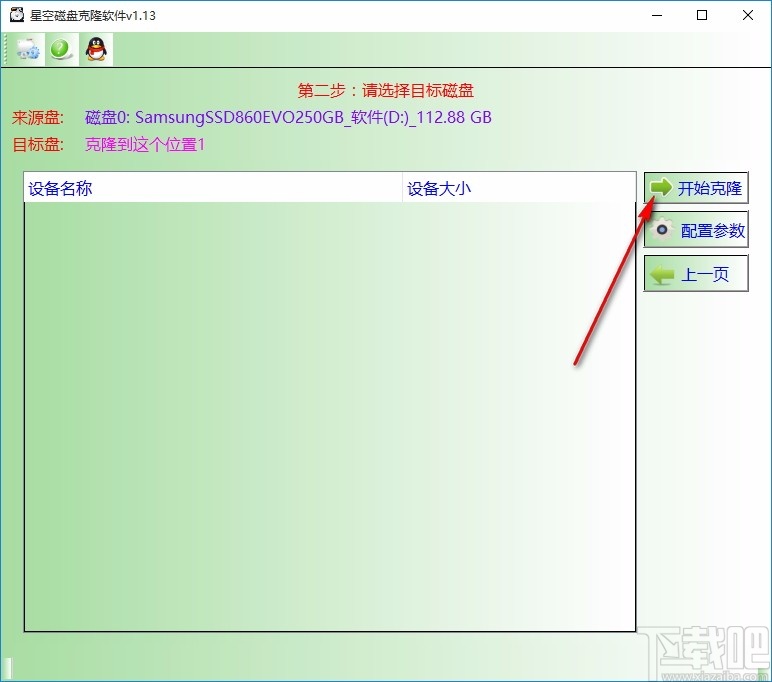Click the source disk text Samsung SSD860EVO
The width and height of the screenshot is (772, 682).
pyautogui.click(x=288, y=117)
